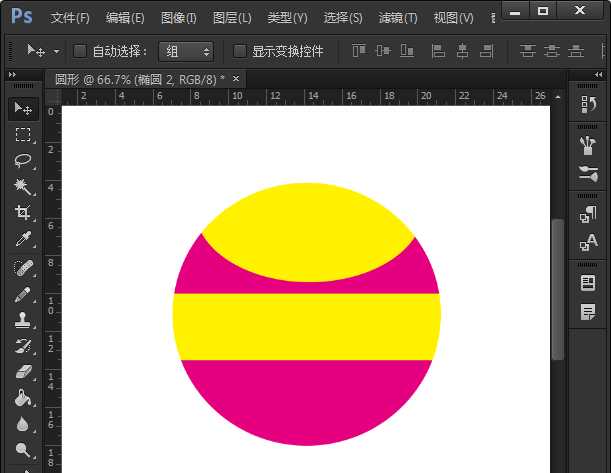Choose the Eraser tool
The height and width of the screenshot is (473, 611).
[x=22, y=372]
